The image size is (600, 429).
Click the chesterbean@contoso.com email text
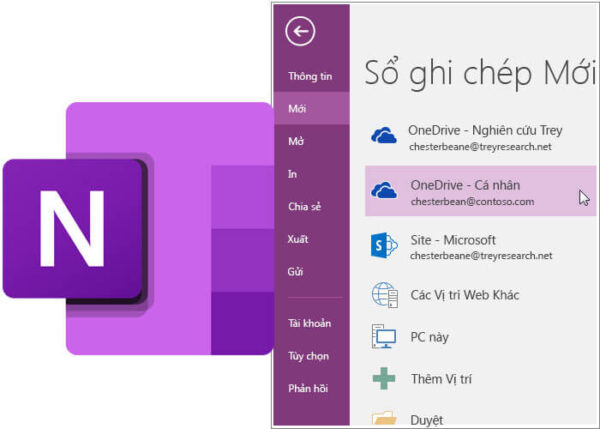click(473, 202)
